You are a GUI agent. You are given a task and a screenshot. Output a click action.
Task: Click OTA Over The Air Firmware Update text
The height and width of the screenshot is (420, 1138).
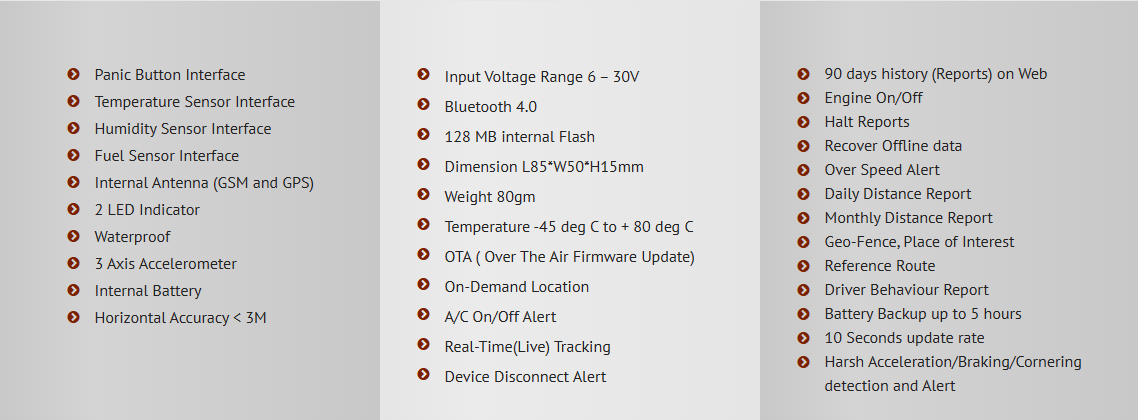point(569,257)
